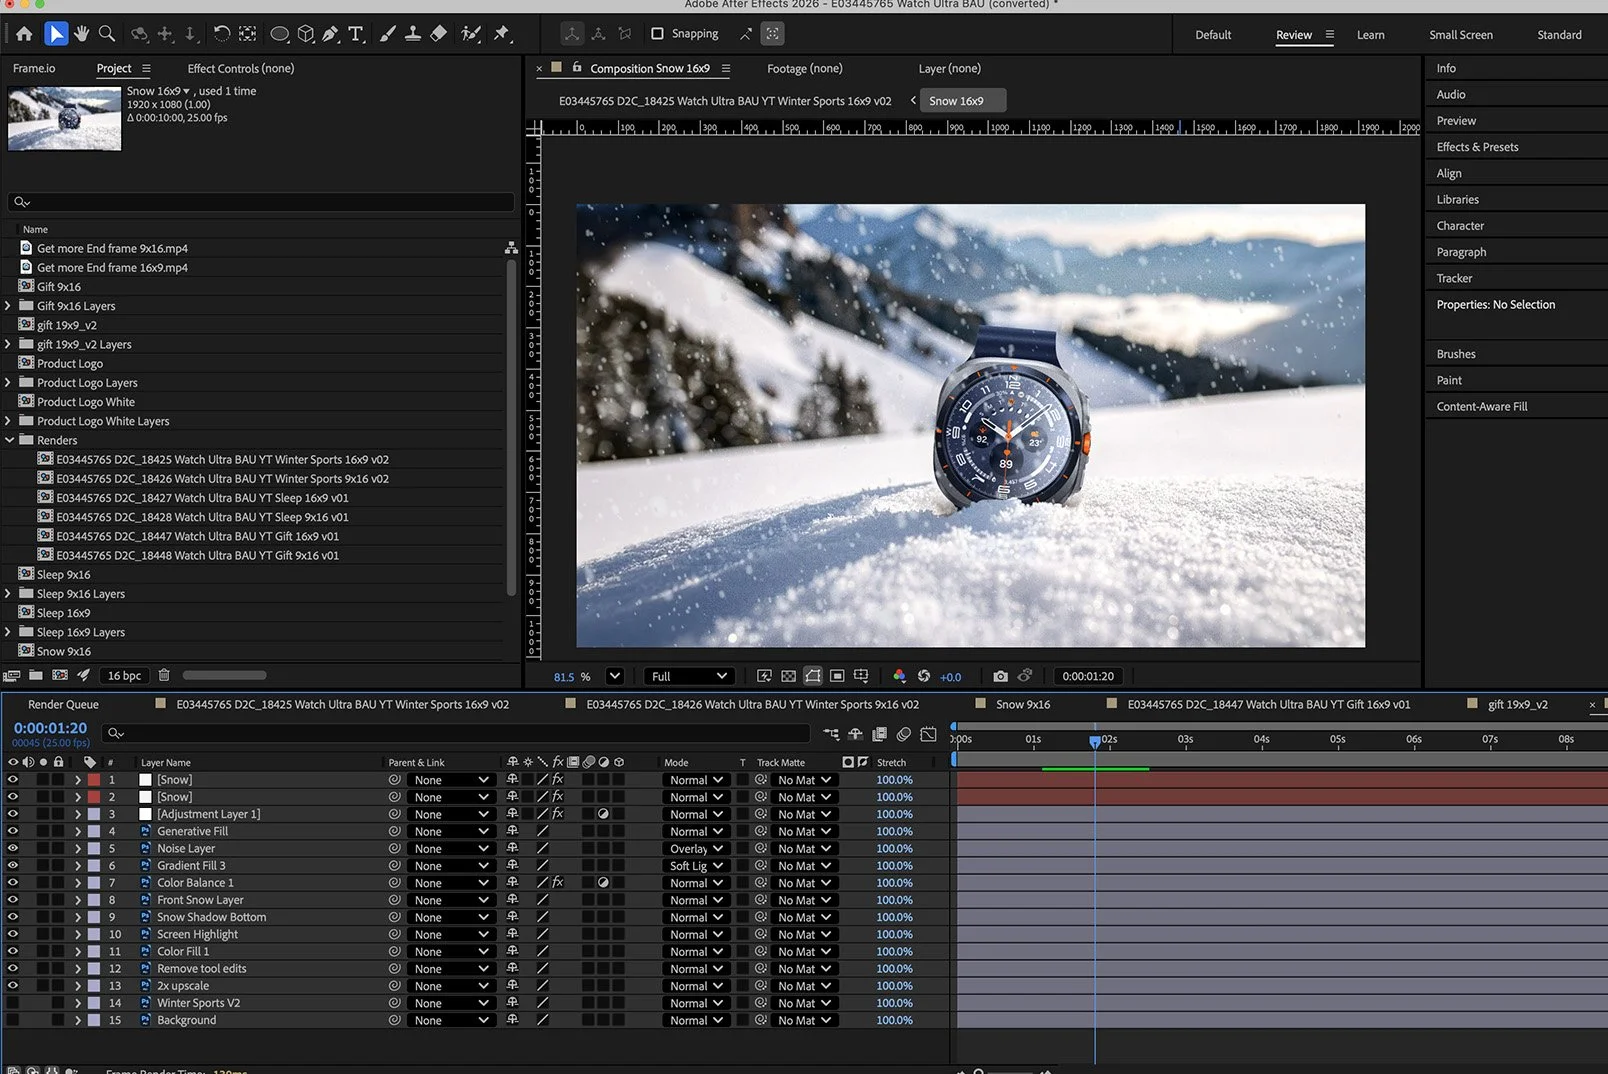
Task: Click the red label swatch of layer 1
Action: [x=94, y=780]
